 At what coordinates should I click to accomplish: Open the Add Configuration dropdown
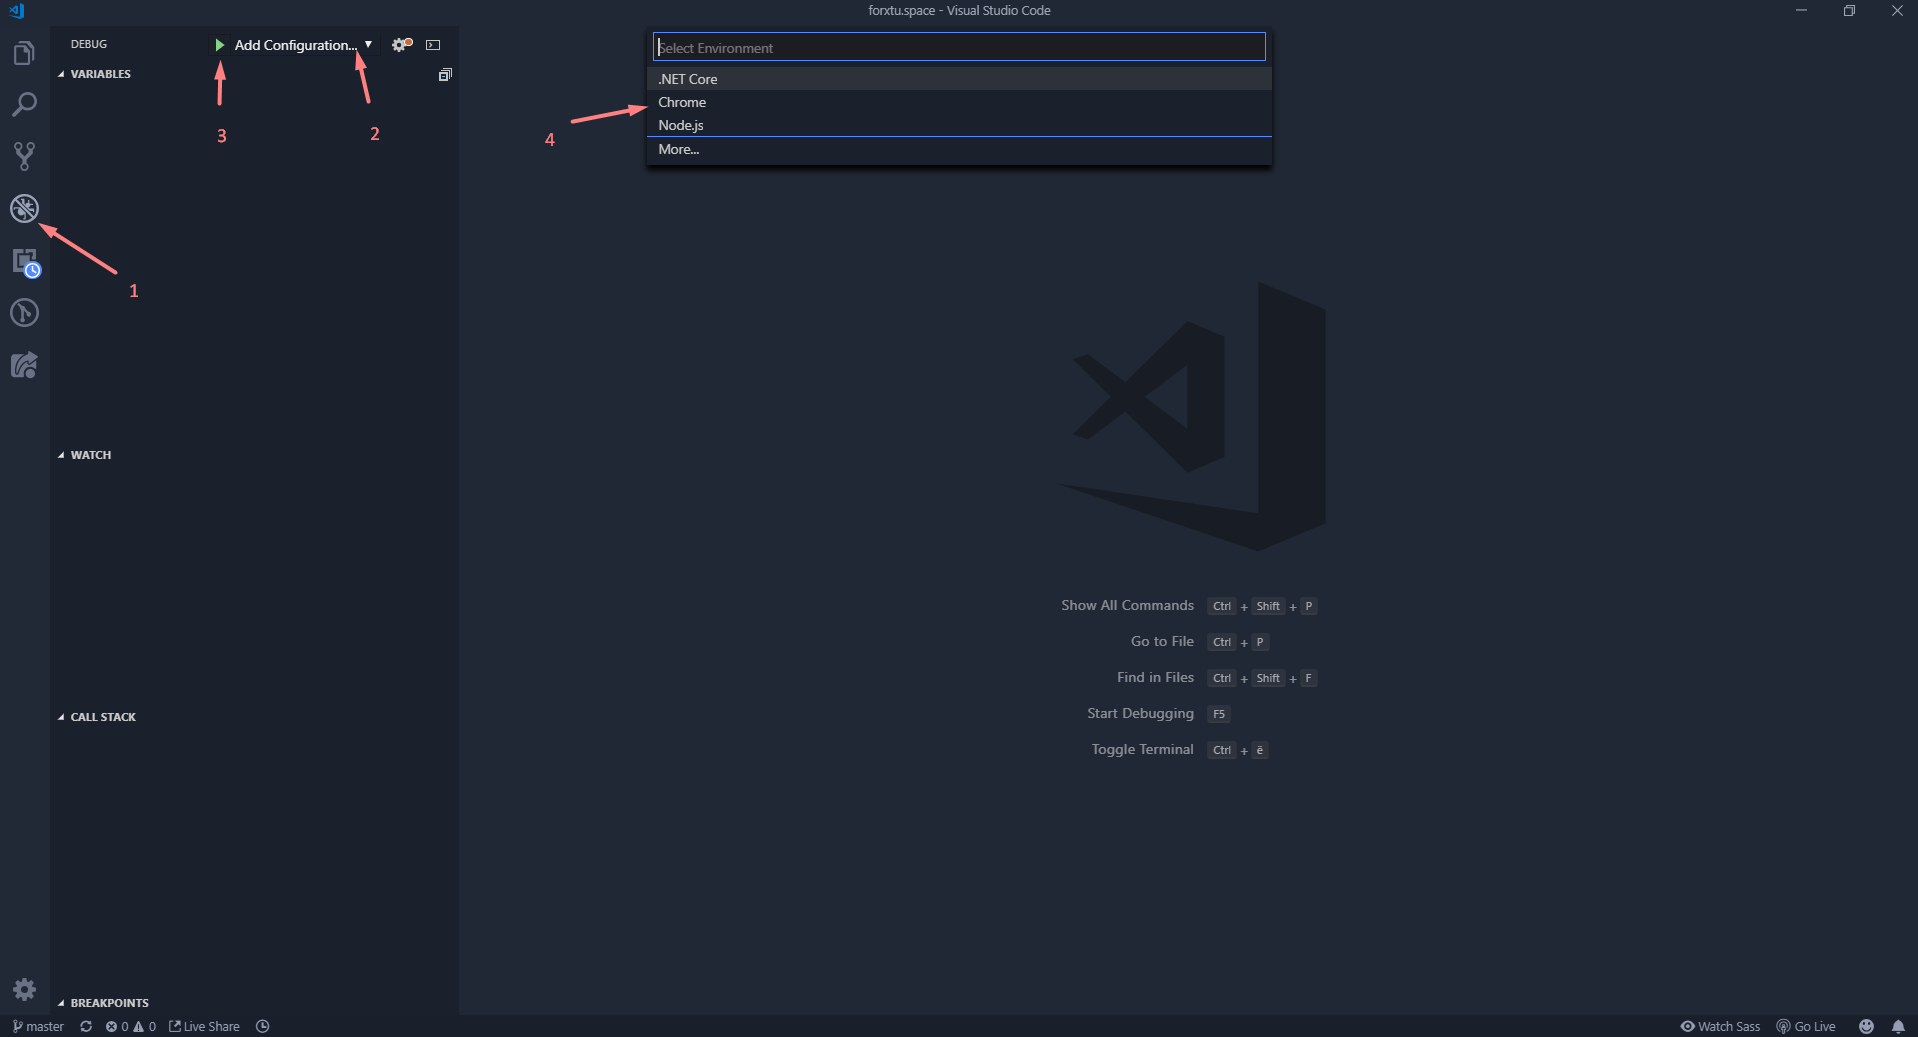point(303,45)
